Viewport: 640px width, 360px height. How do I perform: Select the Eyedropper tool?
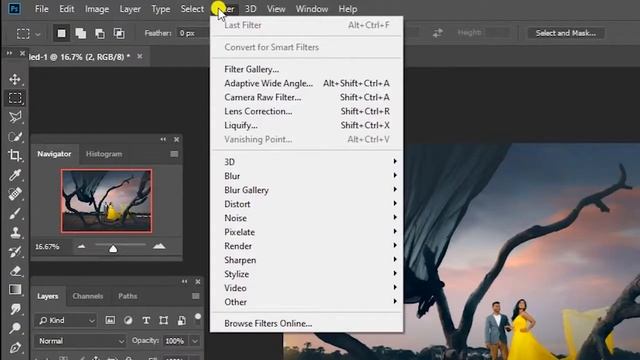[x=15, y=175]
